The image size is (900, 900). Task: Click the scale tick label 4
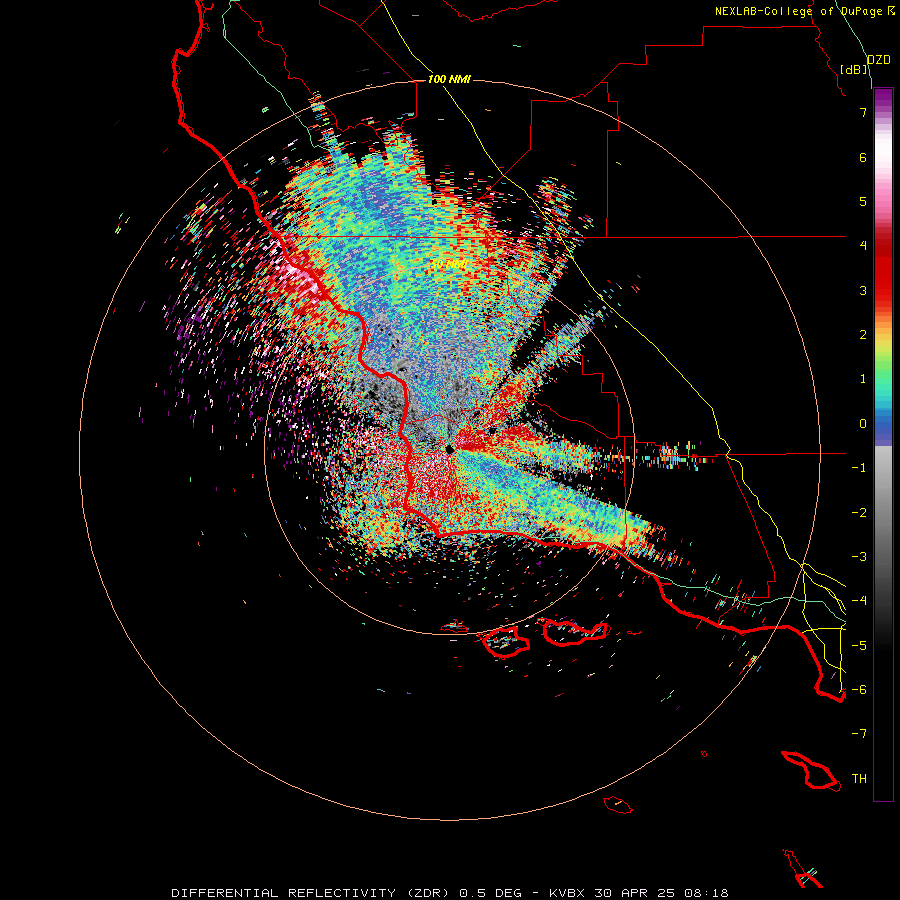tap(863, 246)
